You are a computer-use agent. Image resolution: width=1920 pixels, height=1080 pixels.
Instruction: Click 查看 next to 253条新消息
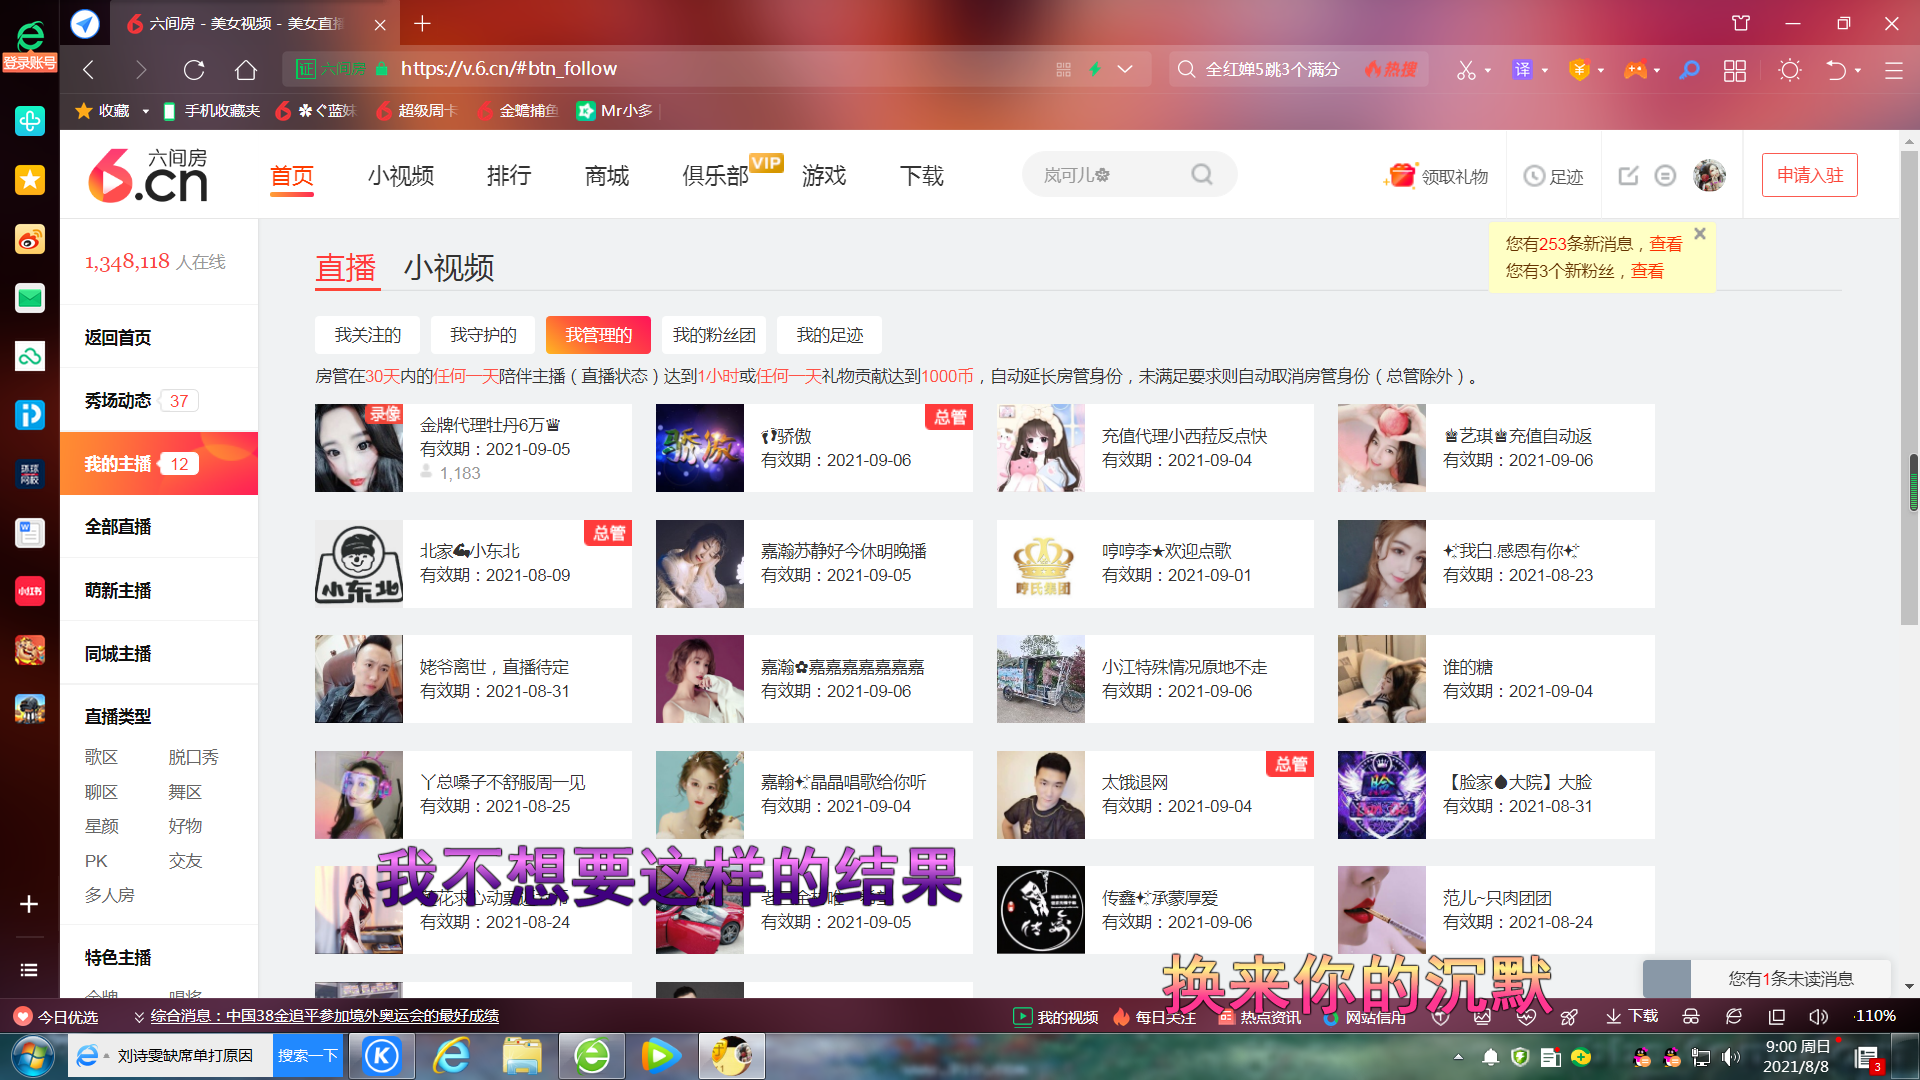pyautogui.click(x=1665, y=244)
